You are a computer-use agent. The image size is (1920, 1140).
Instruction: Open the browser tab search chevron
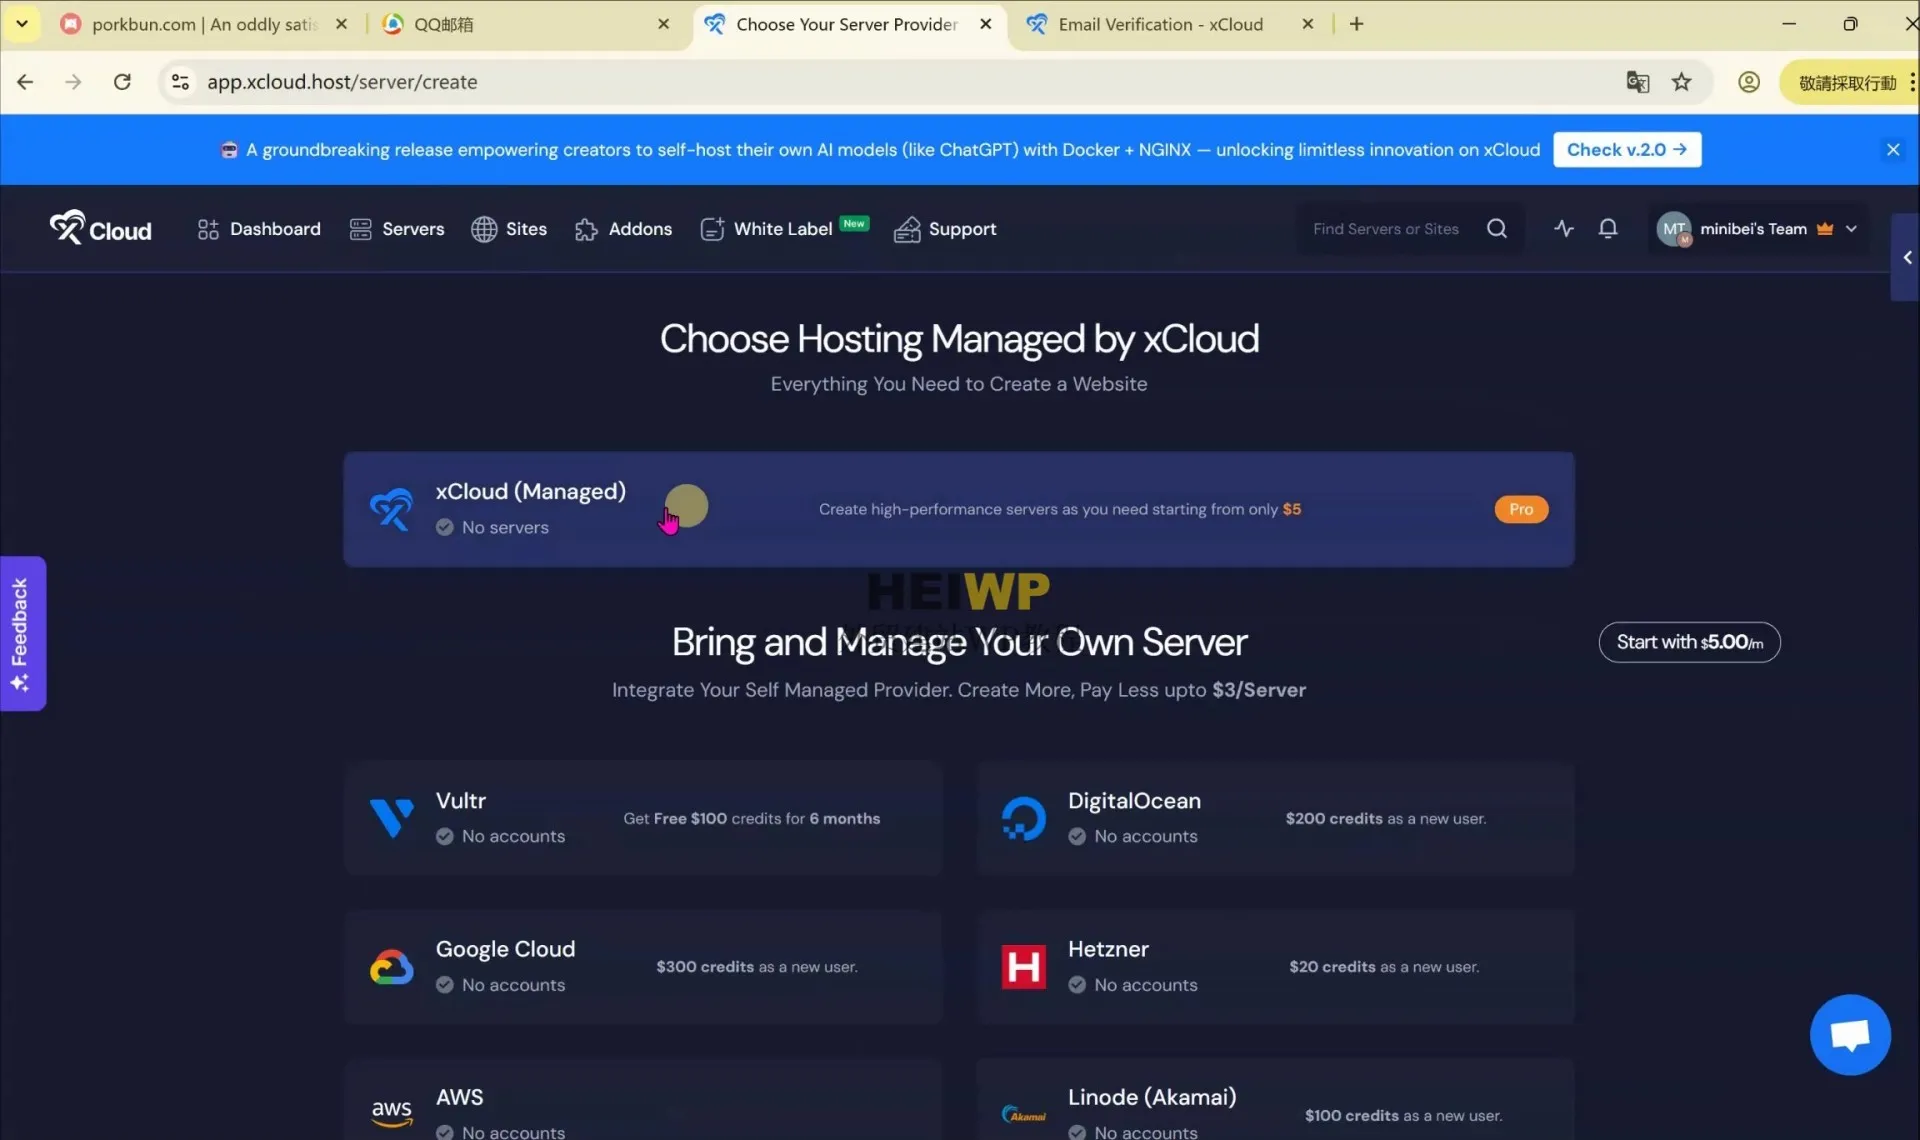tap(21, 23)
